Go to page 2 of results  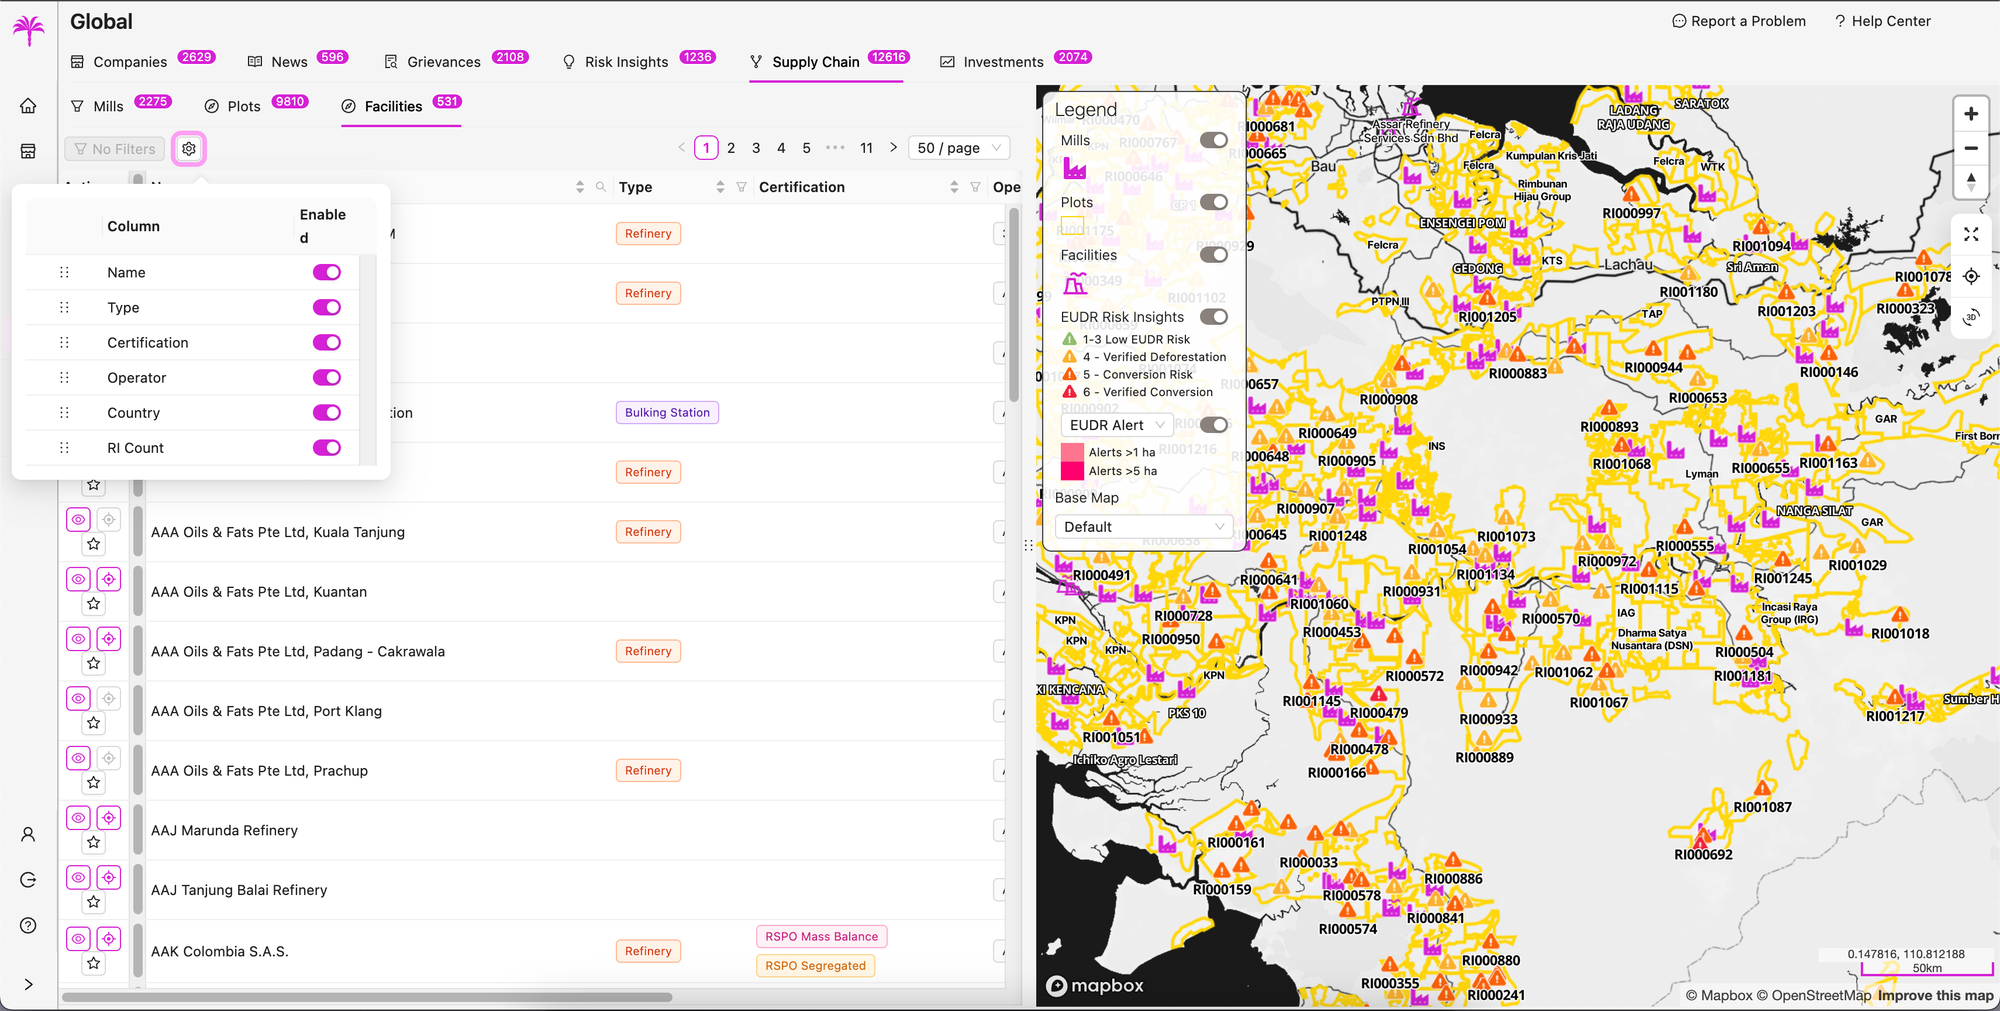[731, 148]
